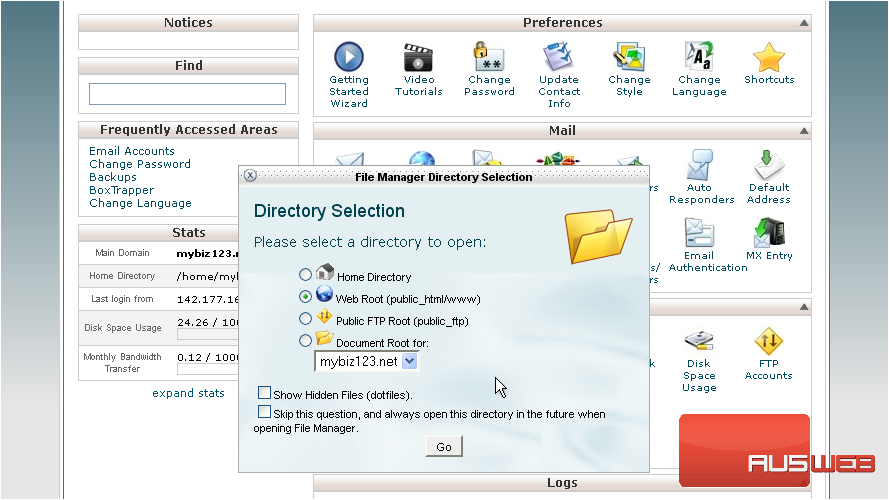Image resolution: width=889 pixels, height=500 pixels.
Task: Open FTP Accounts icon
Action: coord(769,341)
